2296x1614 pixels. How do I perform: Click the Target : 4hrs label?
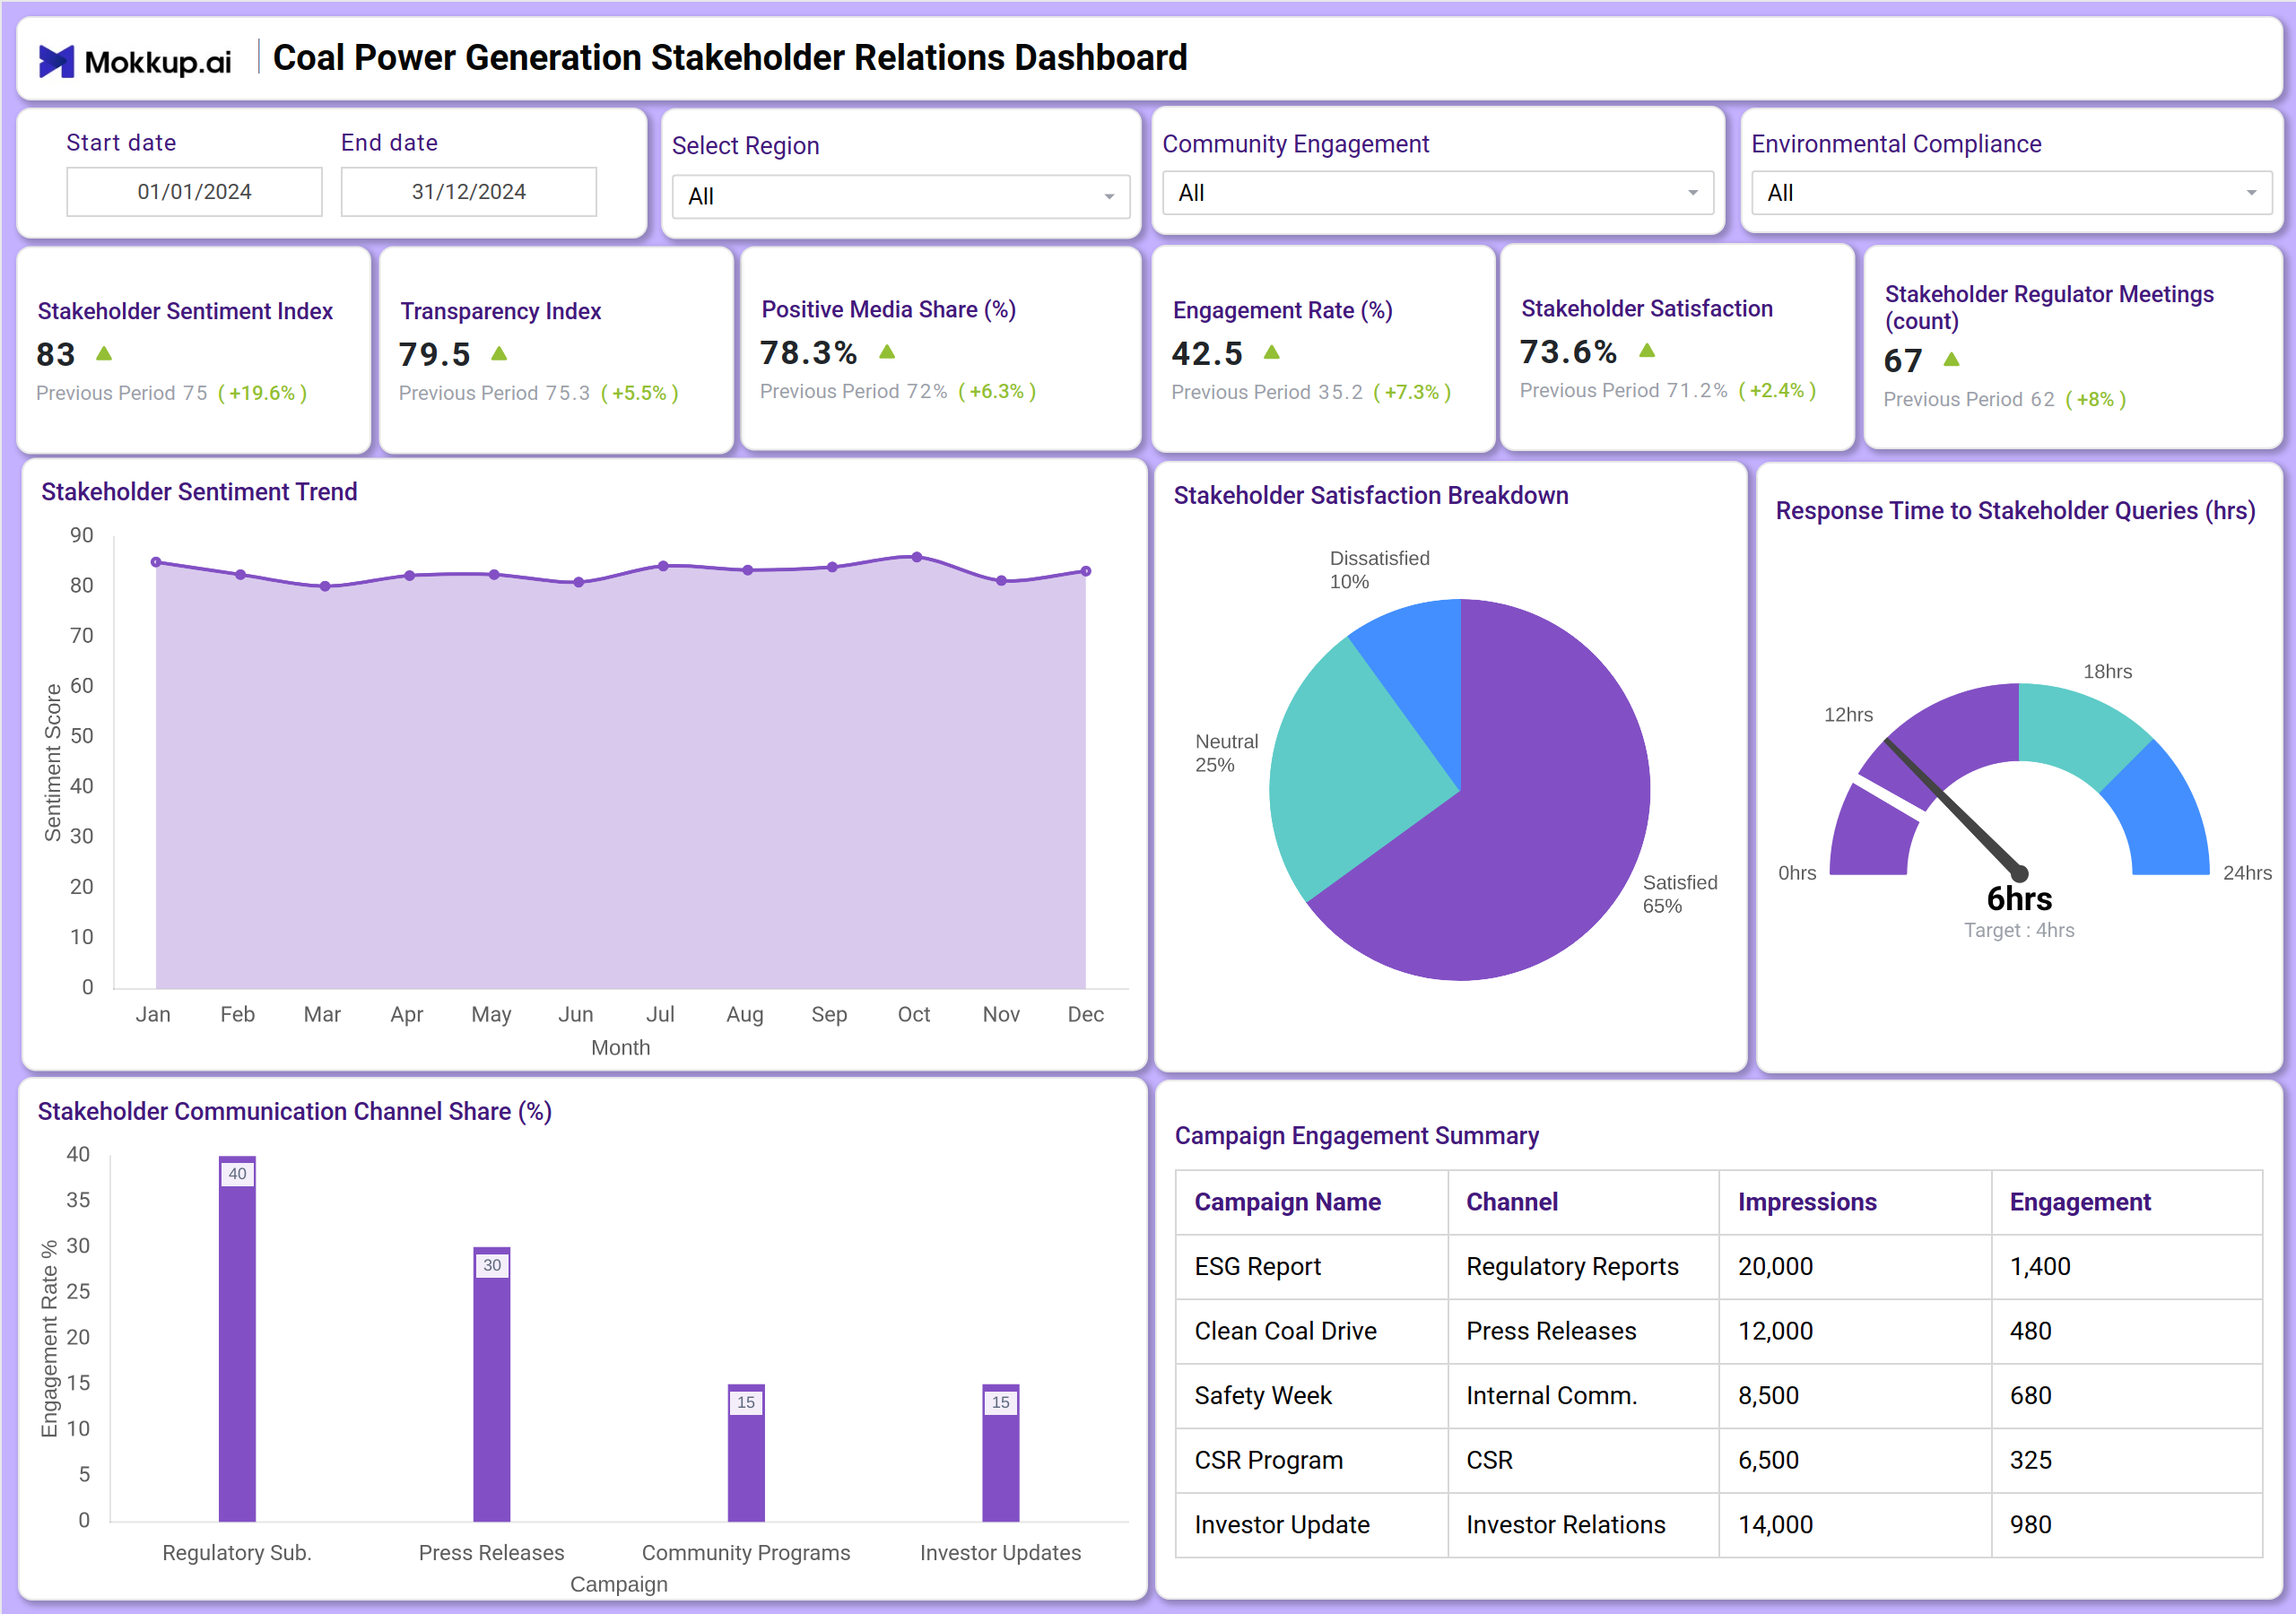(x=2019, y=930)
